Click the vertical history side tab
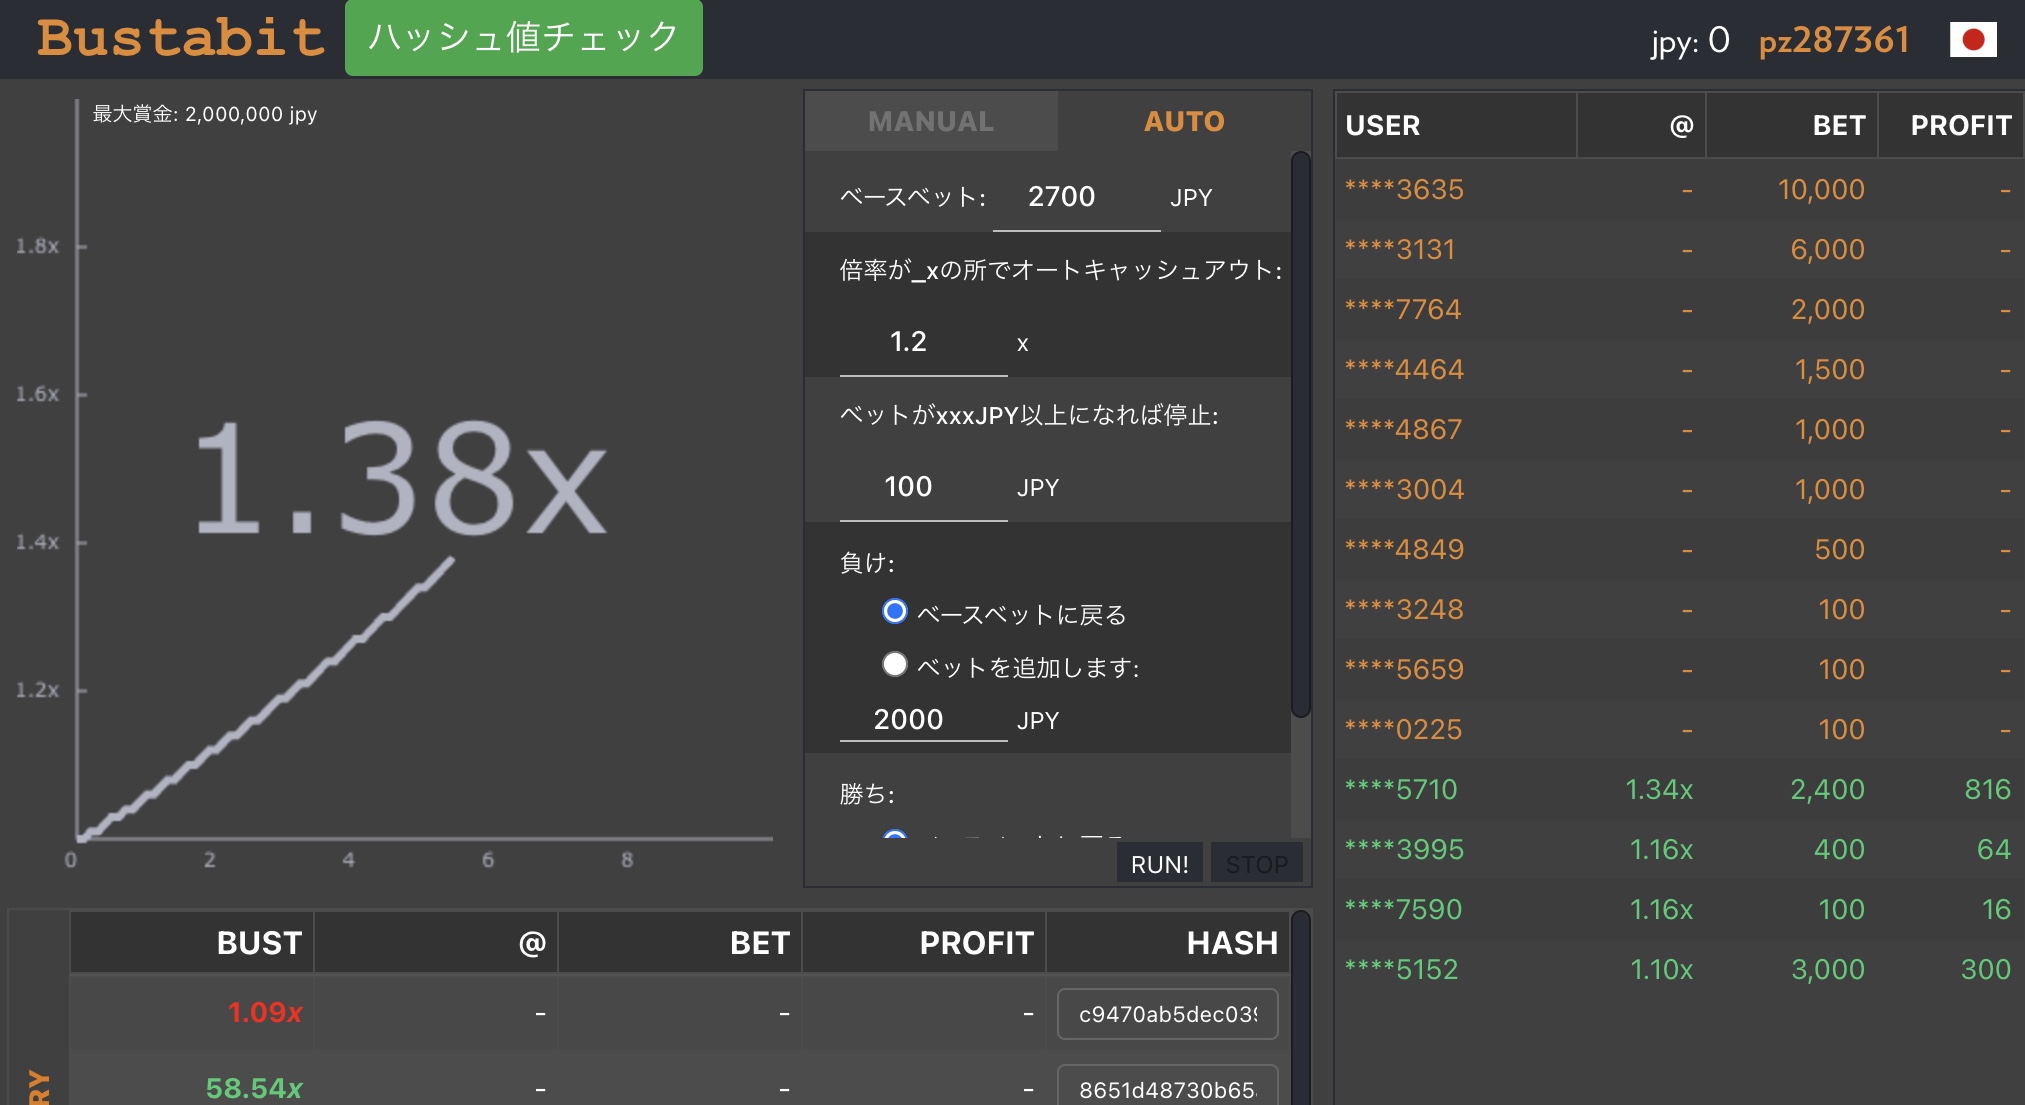Image resolution: width=2025 pixels, height=1105 pixels. (x=38, y=1007)
